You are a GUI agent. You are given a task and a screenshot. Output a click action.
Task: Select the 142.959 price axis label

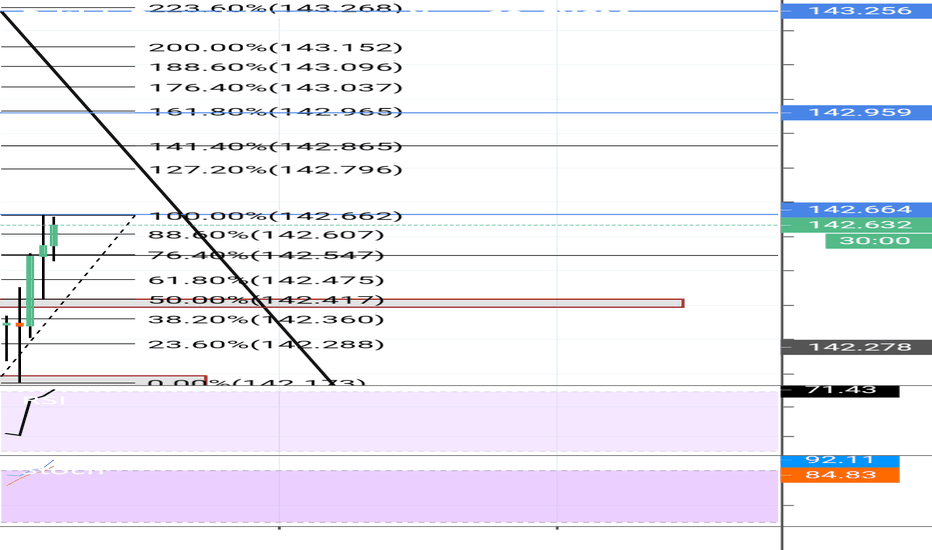858,112
